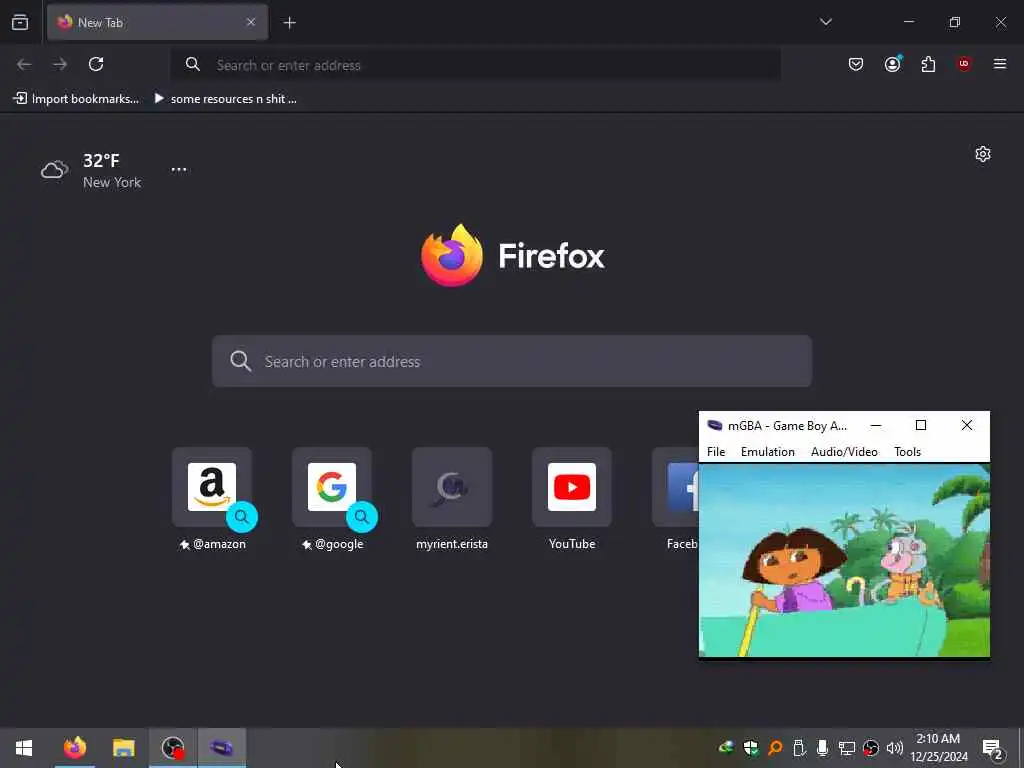Click the mGBA title bar app icon
Screen dimensions: 1024x768
pos(715,425)
